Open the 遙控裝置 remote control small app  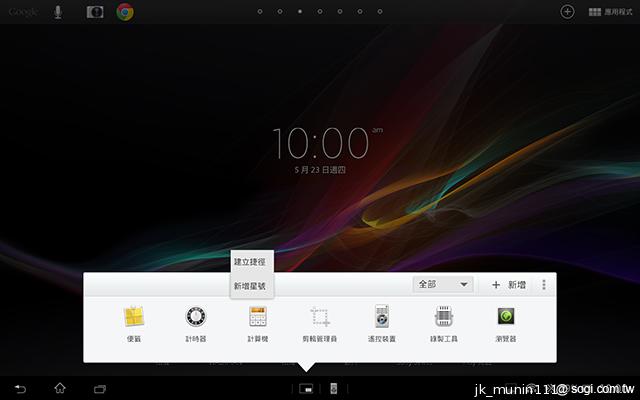click(x=382, y=323)
